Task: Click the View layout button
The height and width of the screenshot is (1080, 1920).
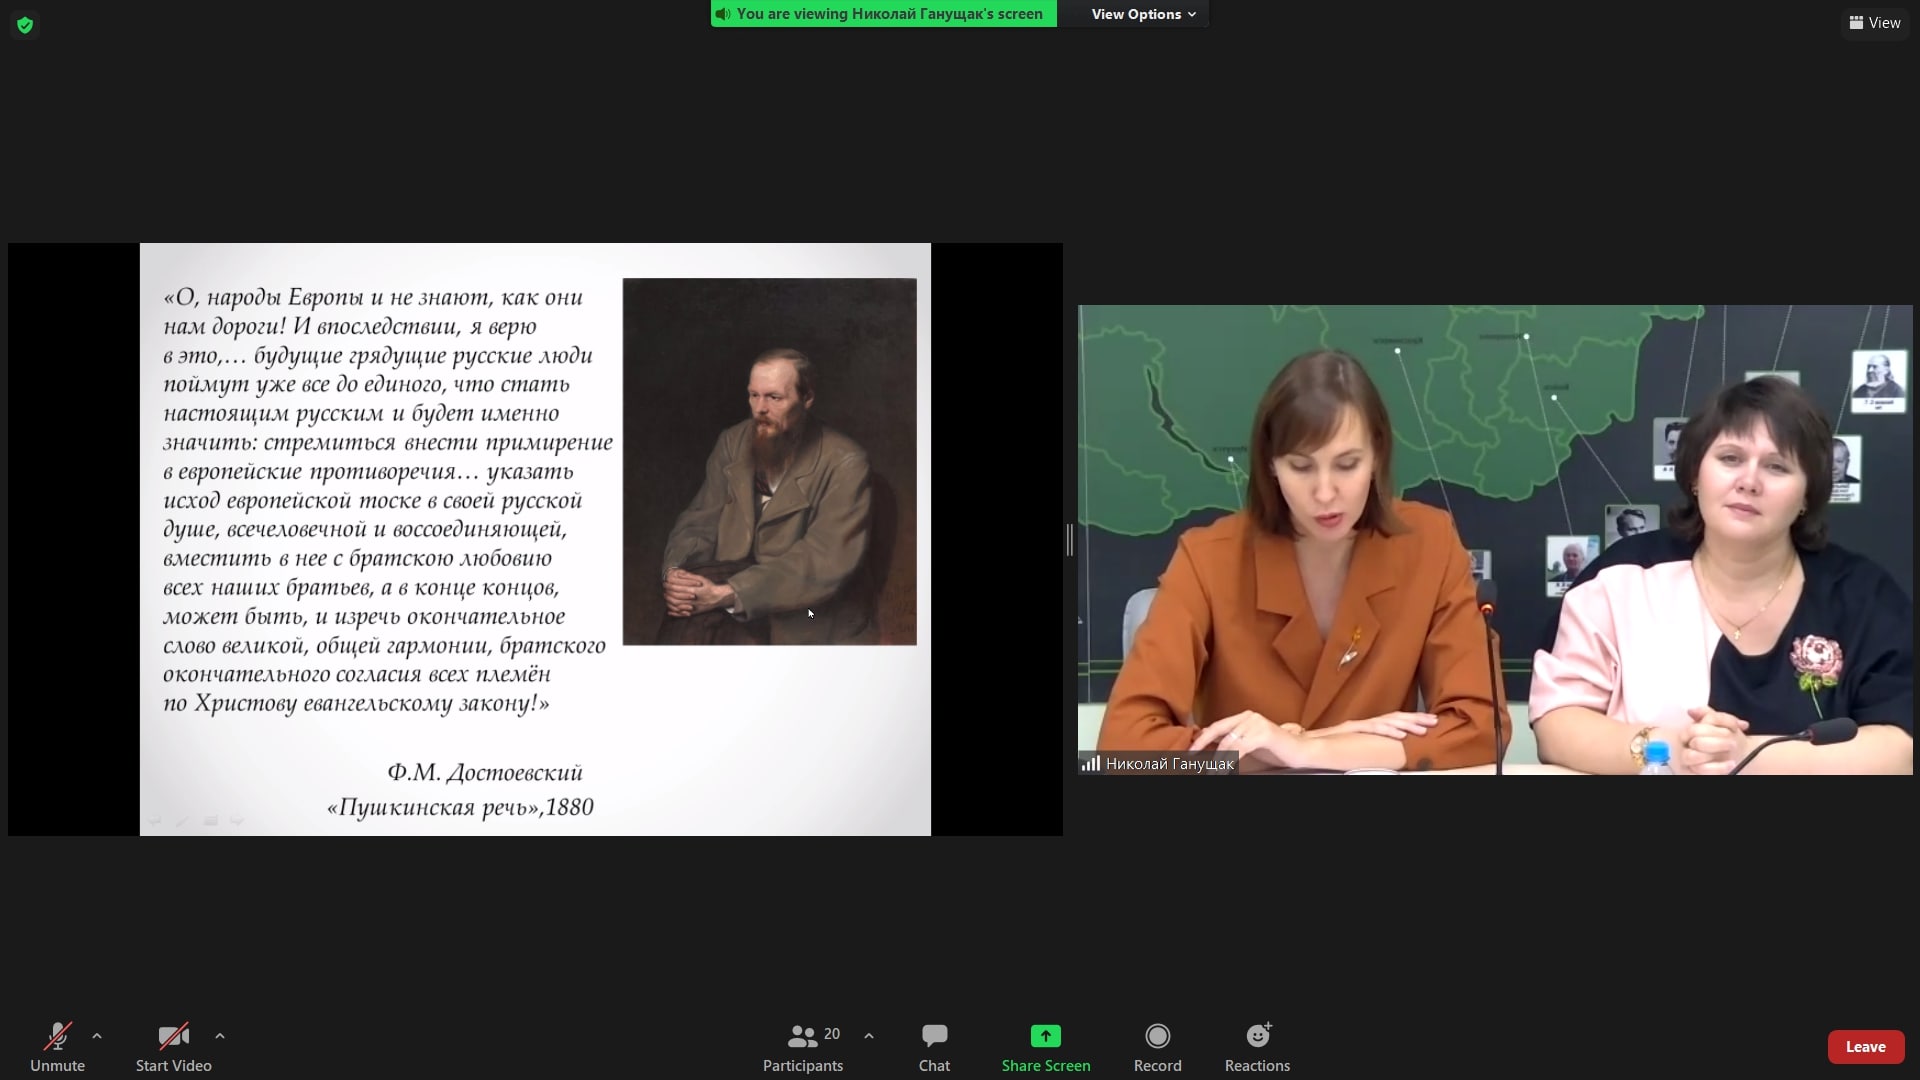Action: click(1875, 23)
